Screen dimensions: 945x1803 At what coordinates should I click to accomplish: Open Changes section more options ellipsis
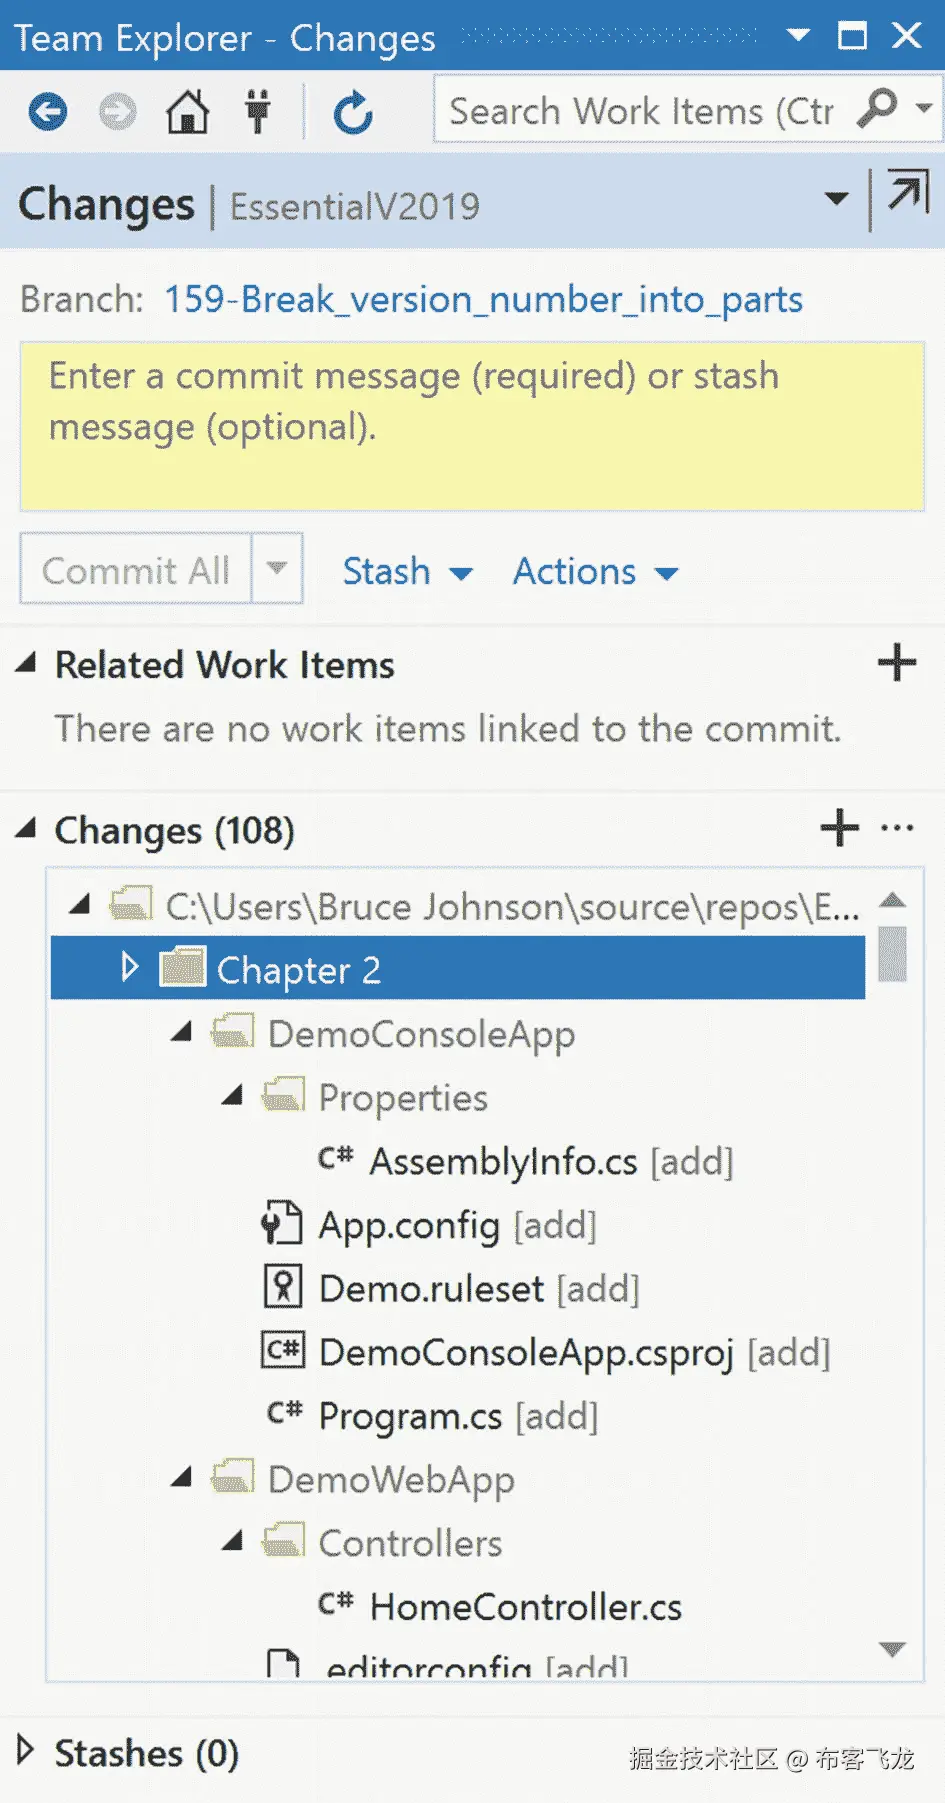[x=897, y=828]
